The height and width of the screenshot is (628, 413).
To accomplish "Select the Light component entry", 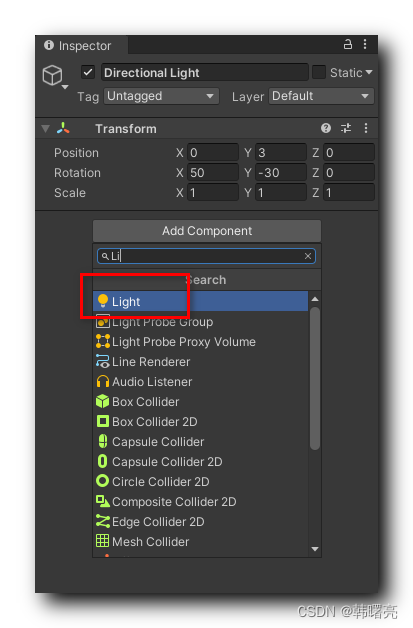I will pos(201,301).
